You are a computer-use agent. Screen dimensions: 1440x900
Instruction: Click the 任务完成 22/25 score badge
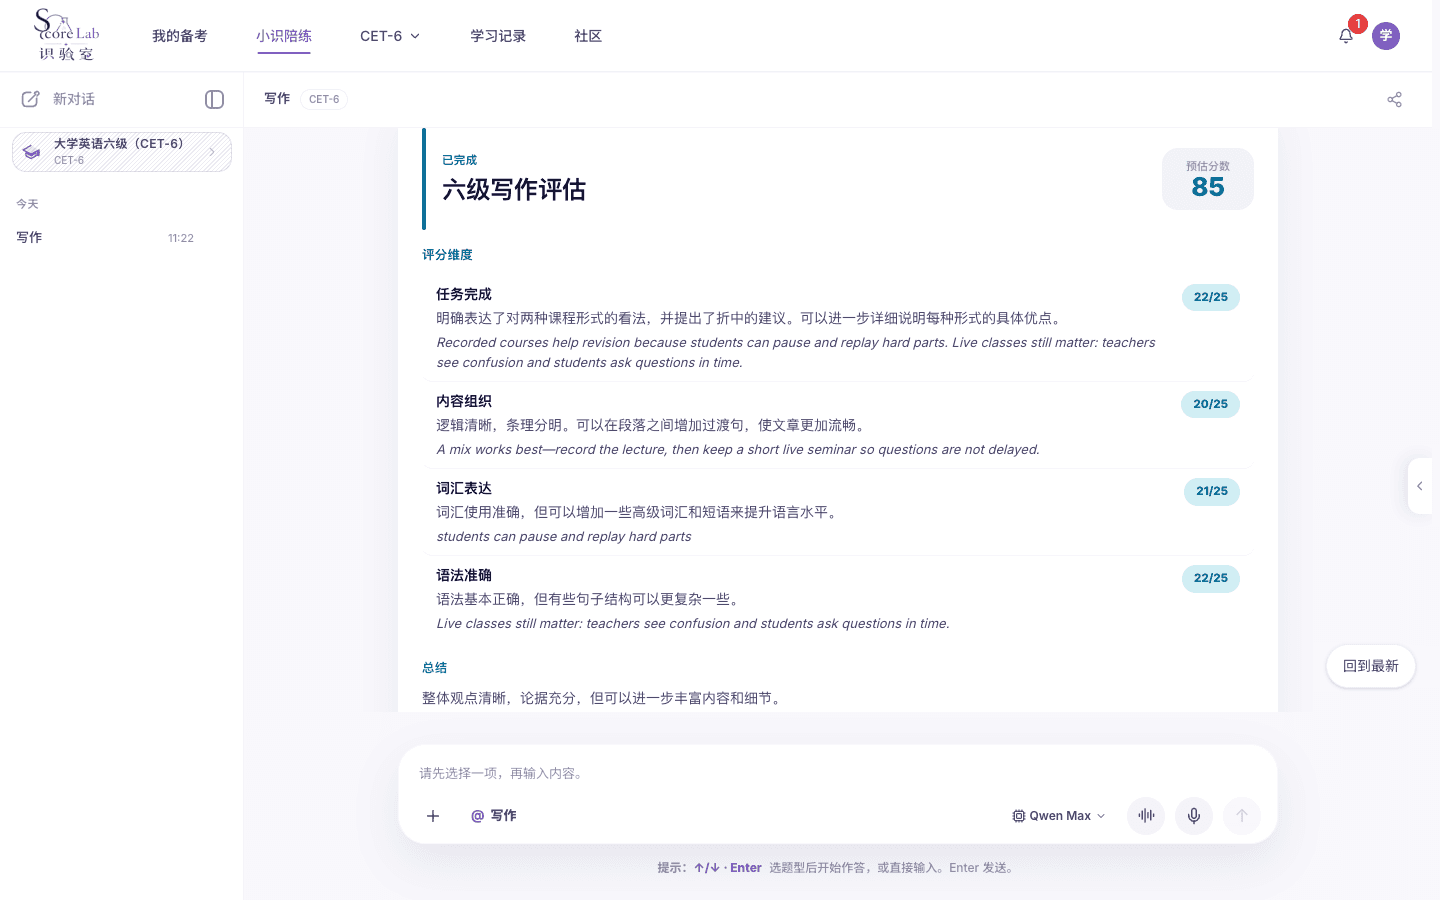pyautogui.click(x=1211, y=297)
